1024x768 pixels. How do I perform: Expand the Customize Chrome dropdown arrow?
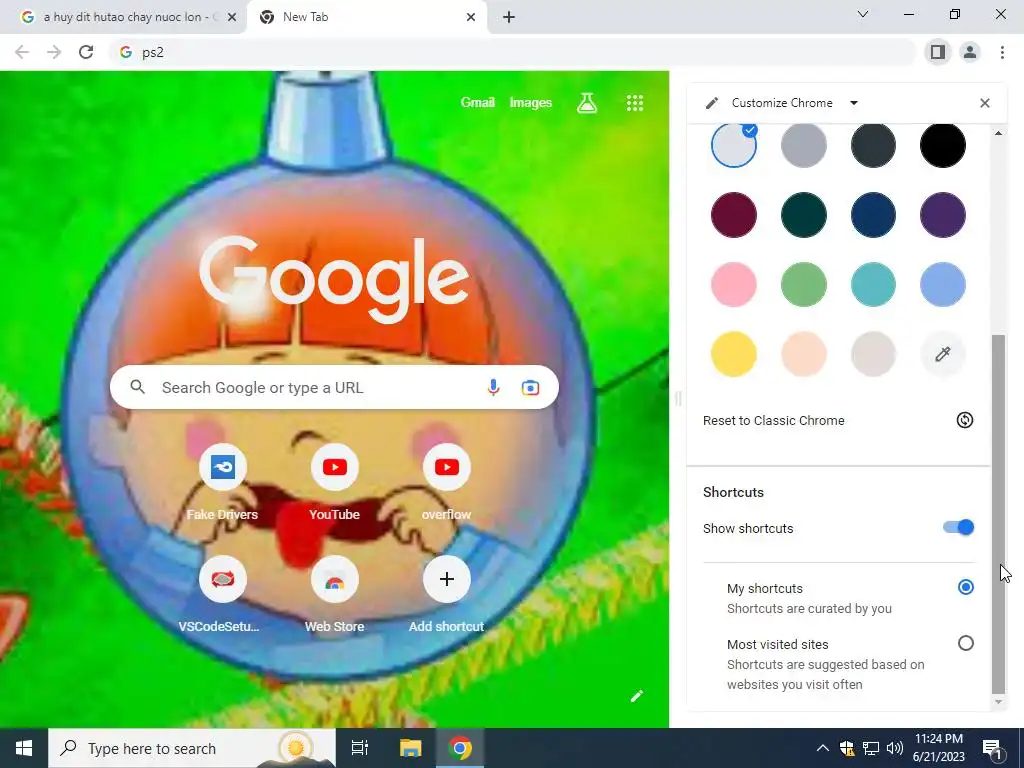[854, 103]
